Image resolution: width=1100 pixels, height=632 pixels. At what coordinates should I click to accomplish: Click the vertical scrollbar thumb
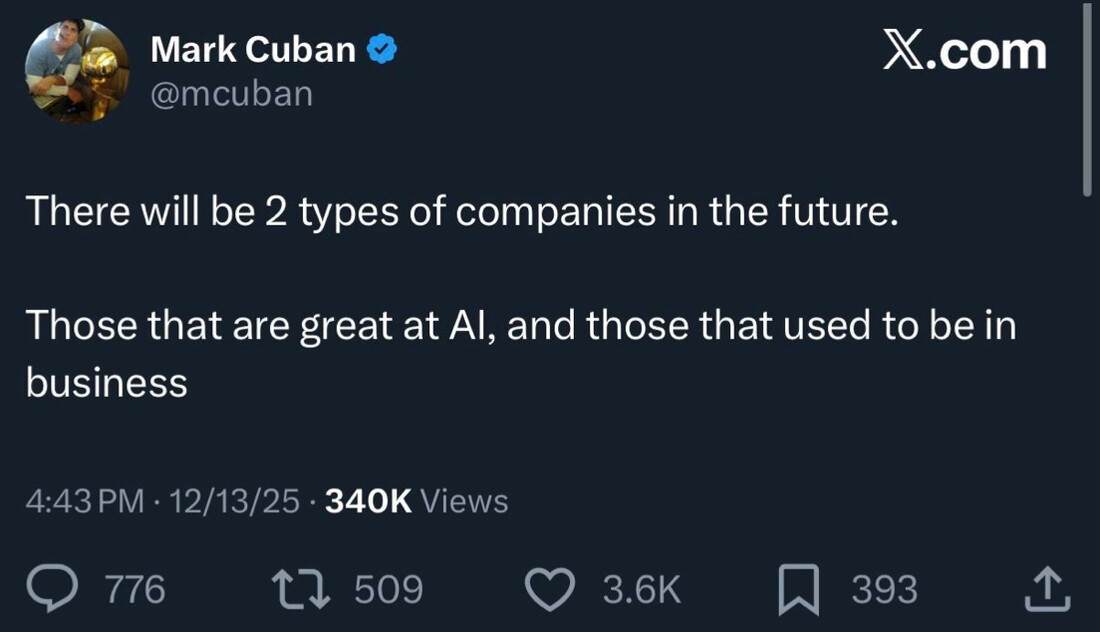click(x=1088, y=100)
